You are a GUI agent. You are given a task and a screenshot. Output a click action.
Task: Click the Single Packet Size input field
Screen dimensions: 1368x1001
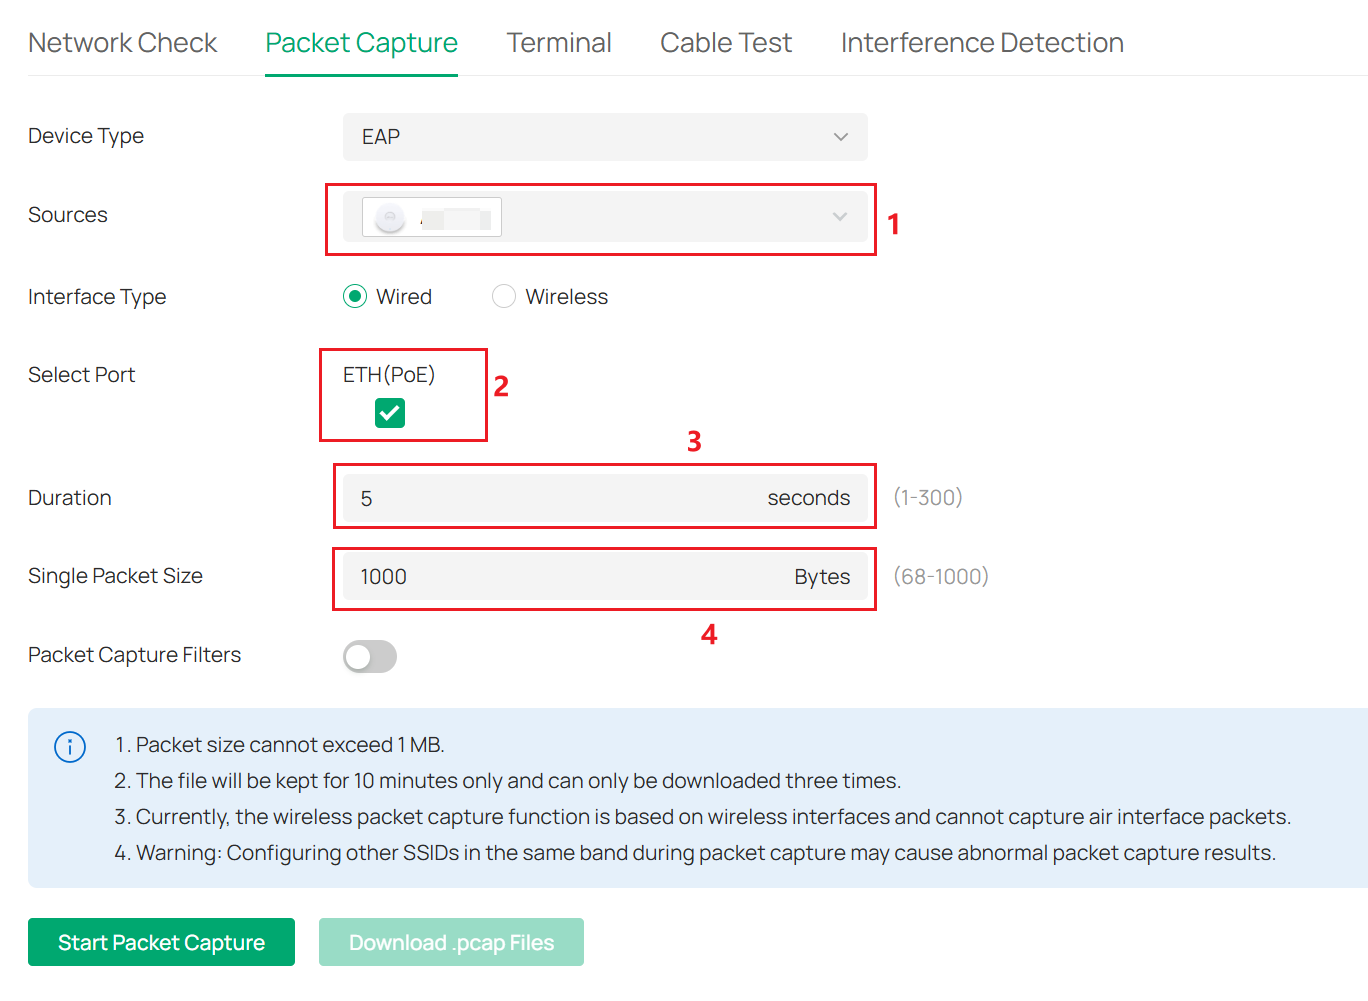604,576
